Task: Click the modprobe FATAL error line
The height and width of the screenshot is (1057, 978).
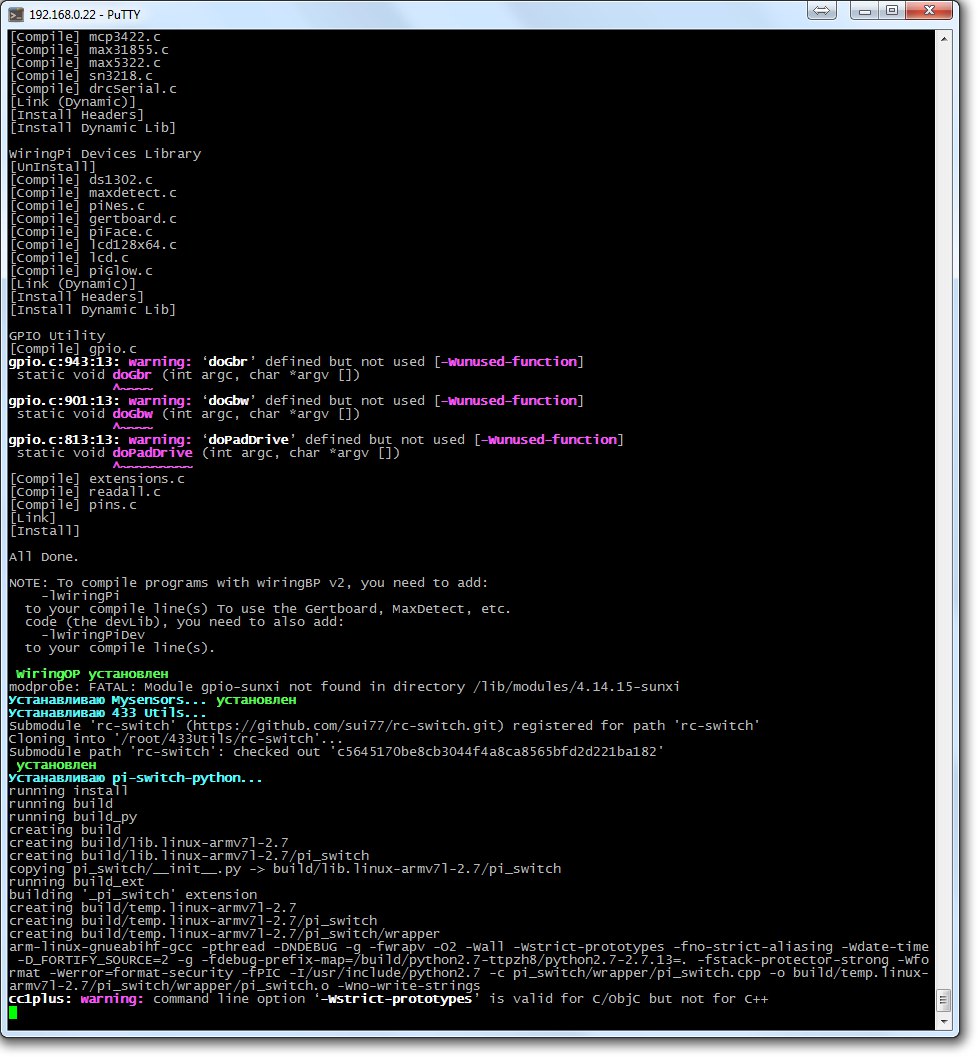Action: tap(344, 687)
